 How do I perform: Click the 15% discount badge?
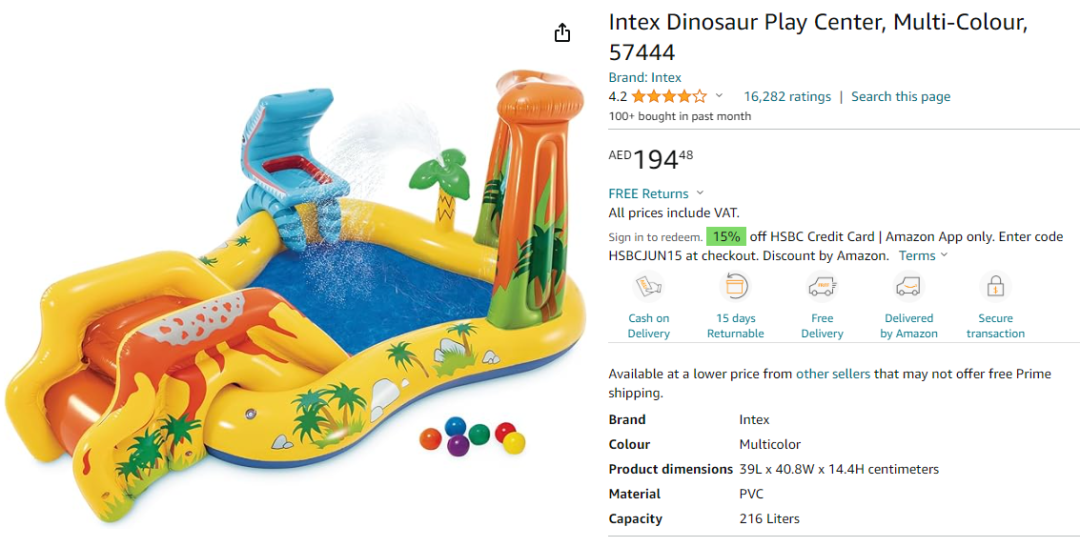(726, 236)
